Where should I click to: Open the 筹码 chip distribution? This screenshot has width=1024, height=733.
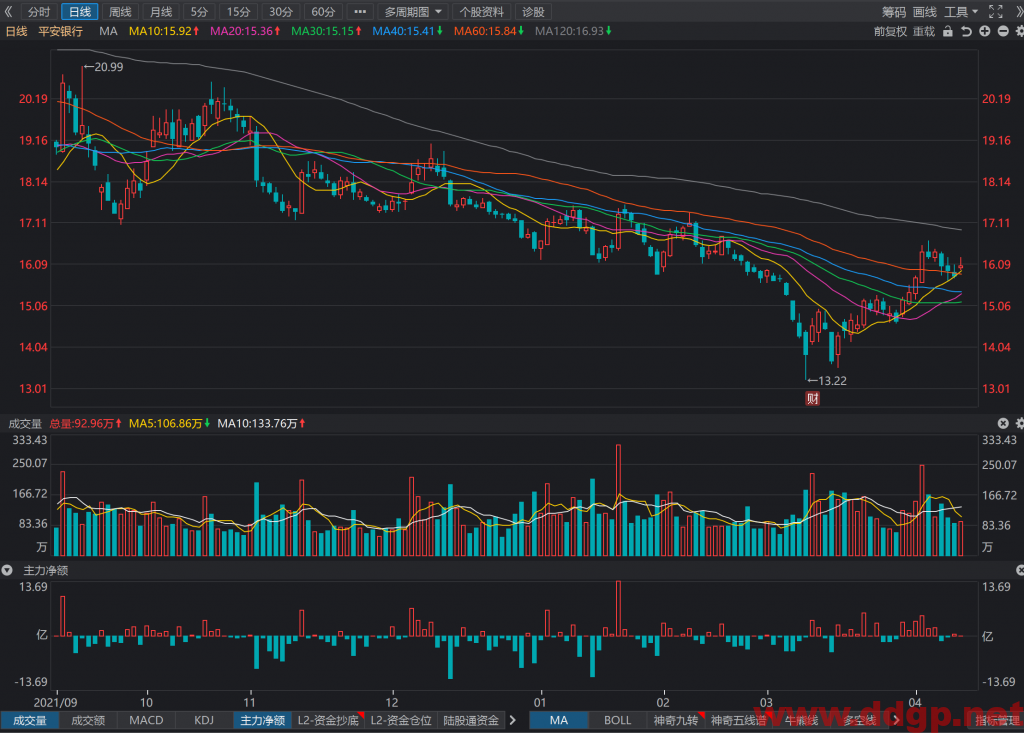click(893, 12)
